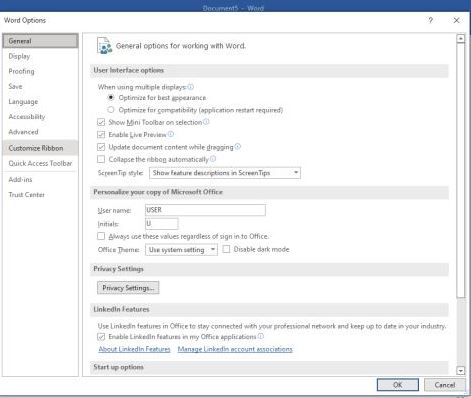Click the LinkedIn Features section heading

point(121,309)
